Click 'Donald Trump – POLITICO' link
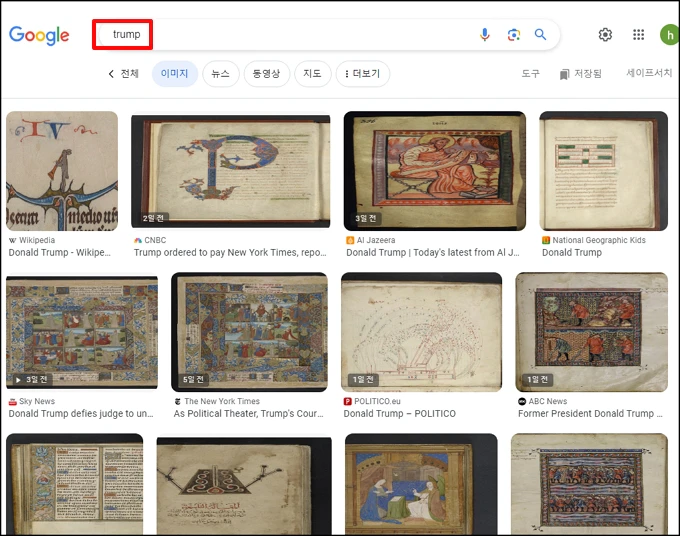This screenshot has width=680, height=536. pyautogui.click(x=399, y=414)
